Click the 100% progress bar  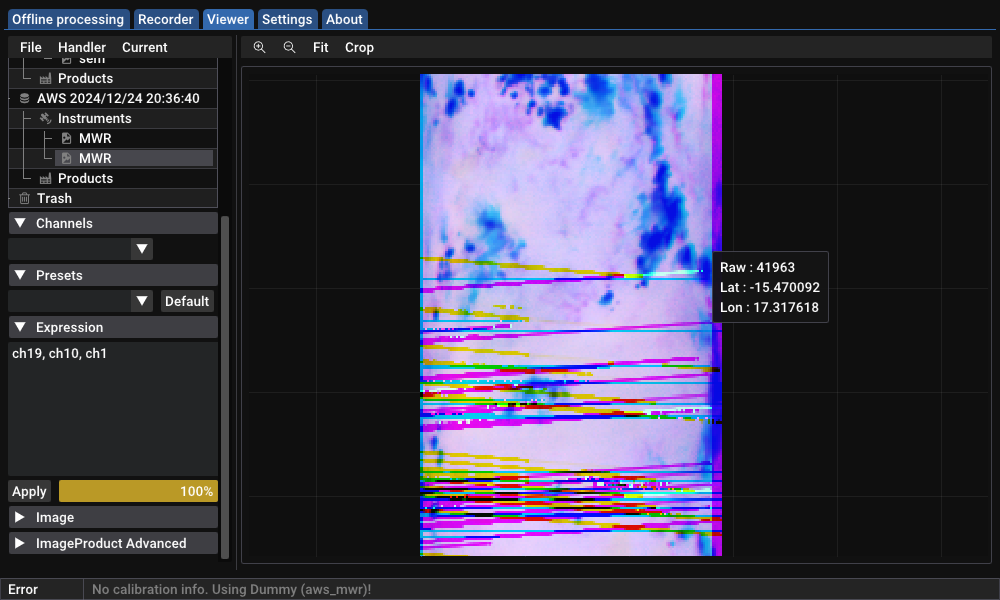tap(138, 491)
